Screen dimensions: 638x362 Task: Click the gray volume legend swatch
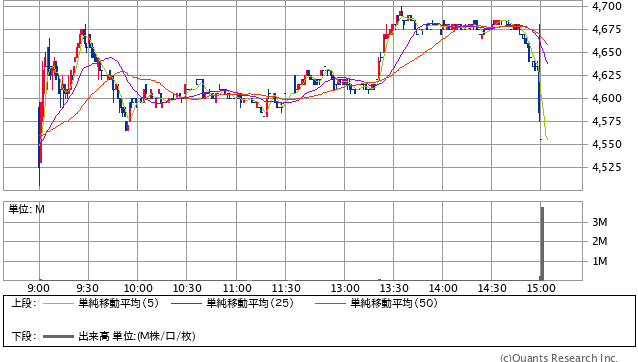tap(58, 336)
